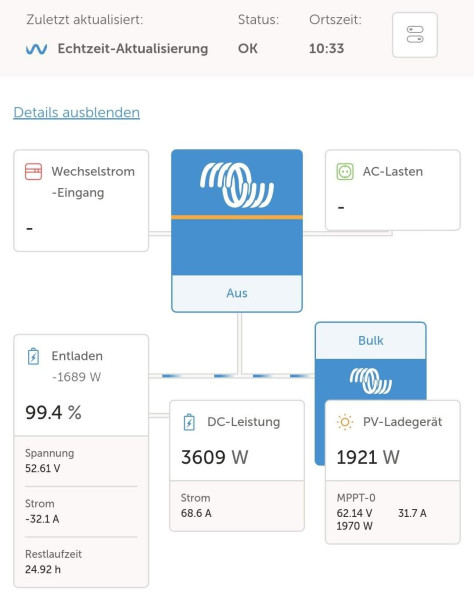This screenshot has width=474, height=600.
Task: Click the battery Spannung 52.61 V row
Action: click(81, 461)
